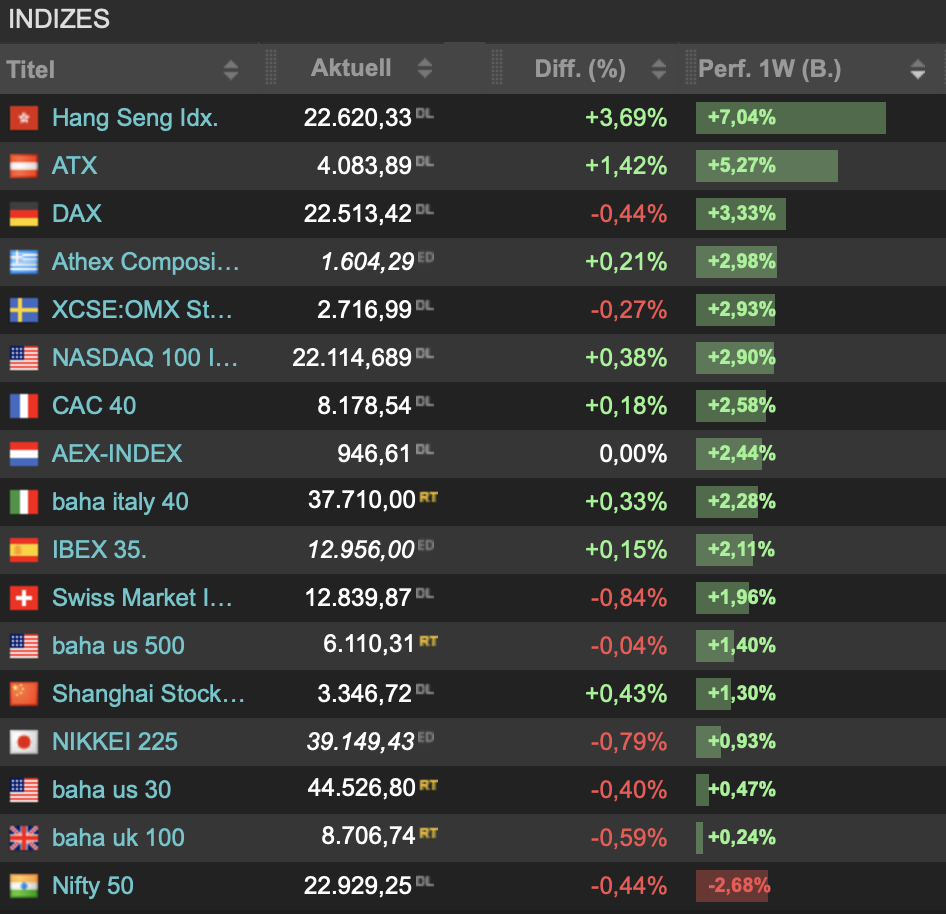
Task: Click the Indian flag beside Nifty 50
Action: point(24,886)
